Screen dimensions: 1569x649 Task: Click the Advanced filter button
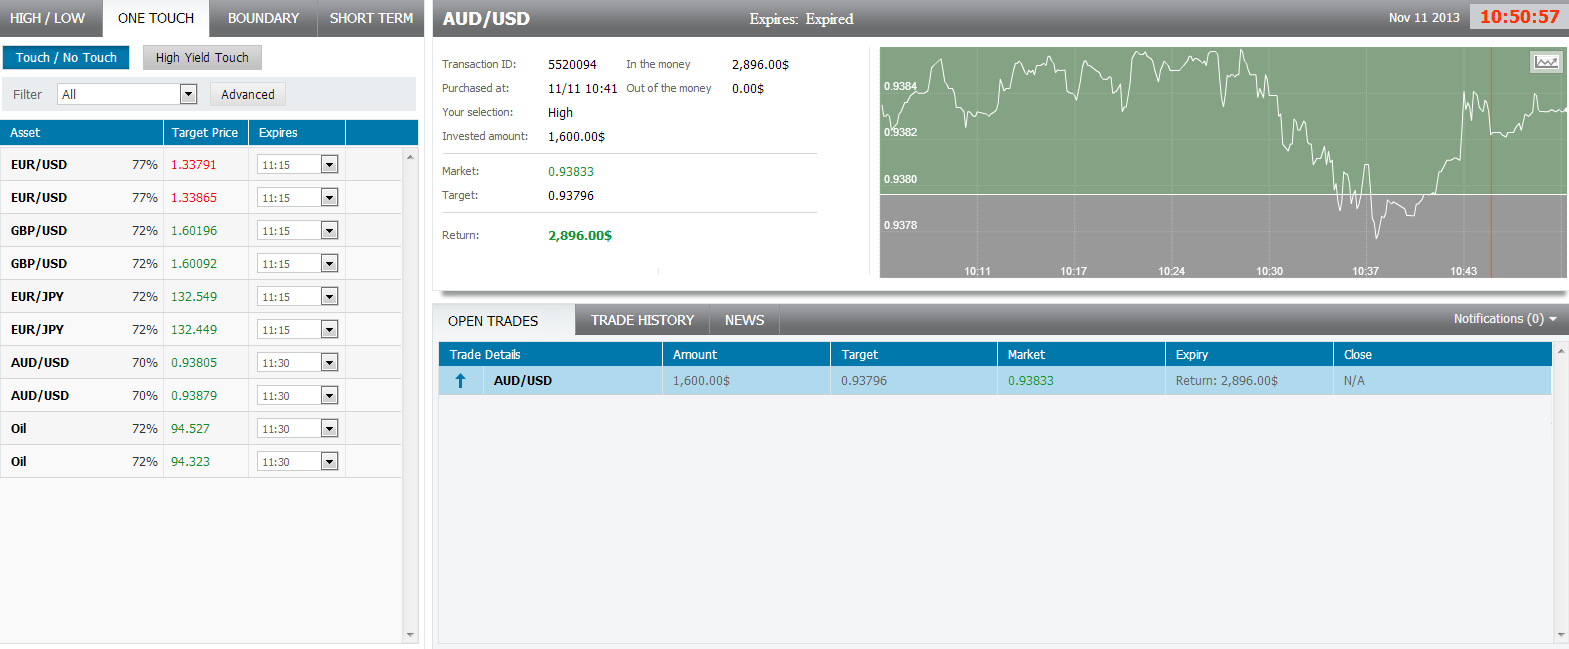point(248,95)
